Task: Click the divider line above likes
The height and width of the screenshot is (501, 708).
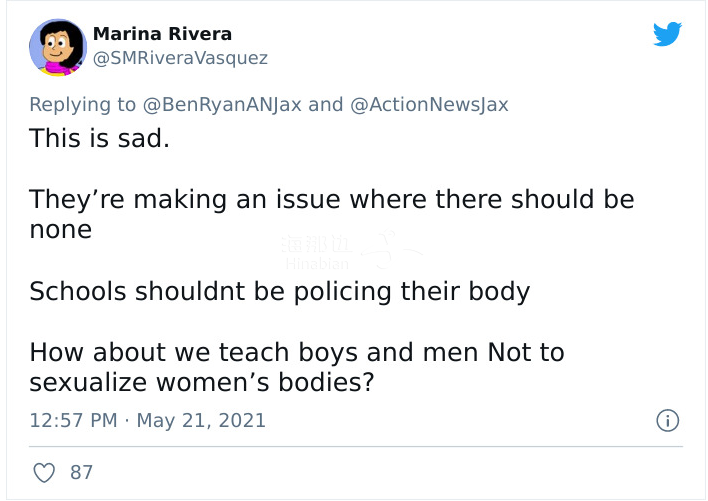Action: [x=356, y=447]
